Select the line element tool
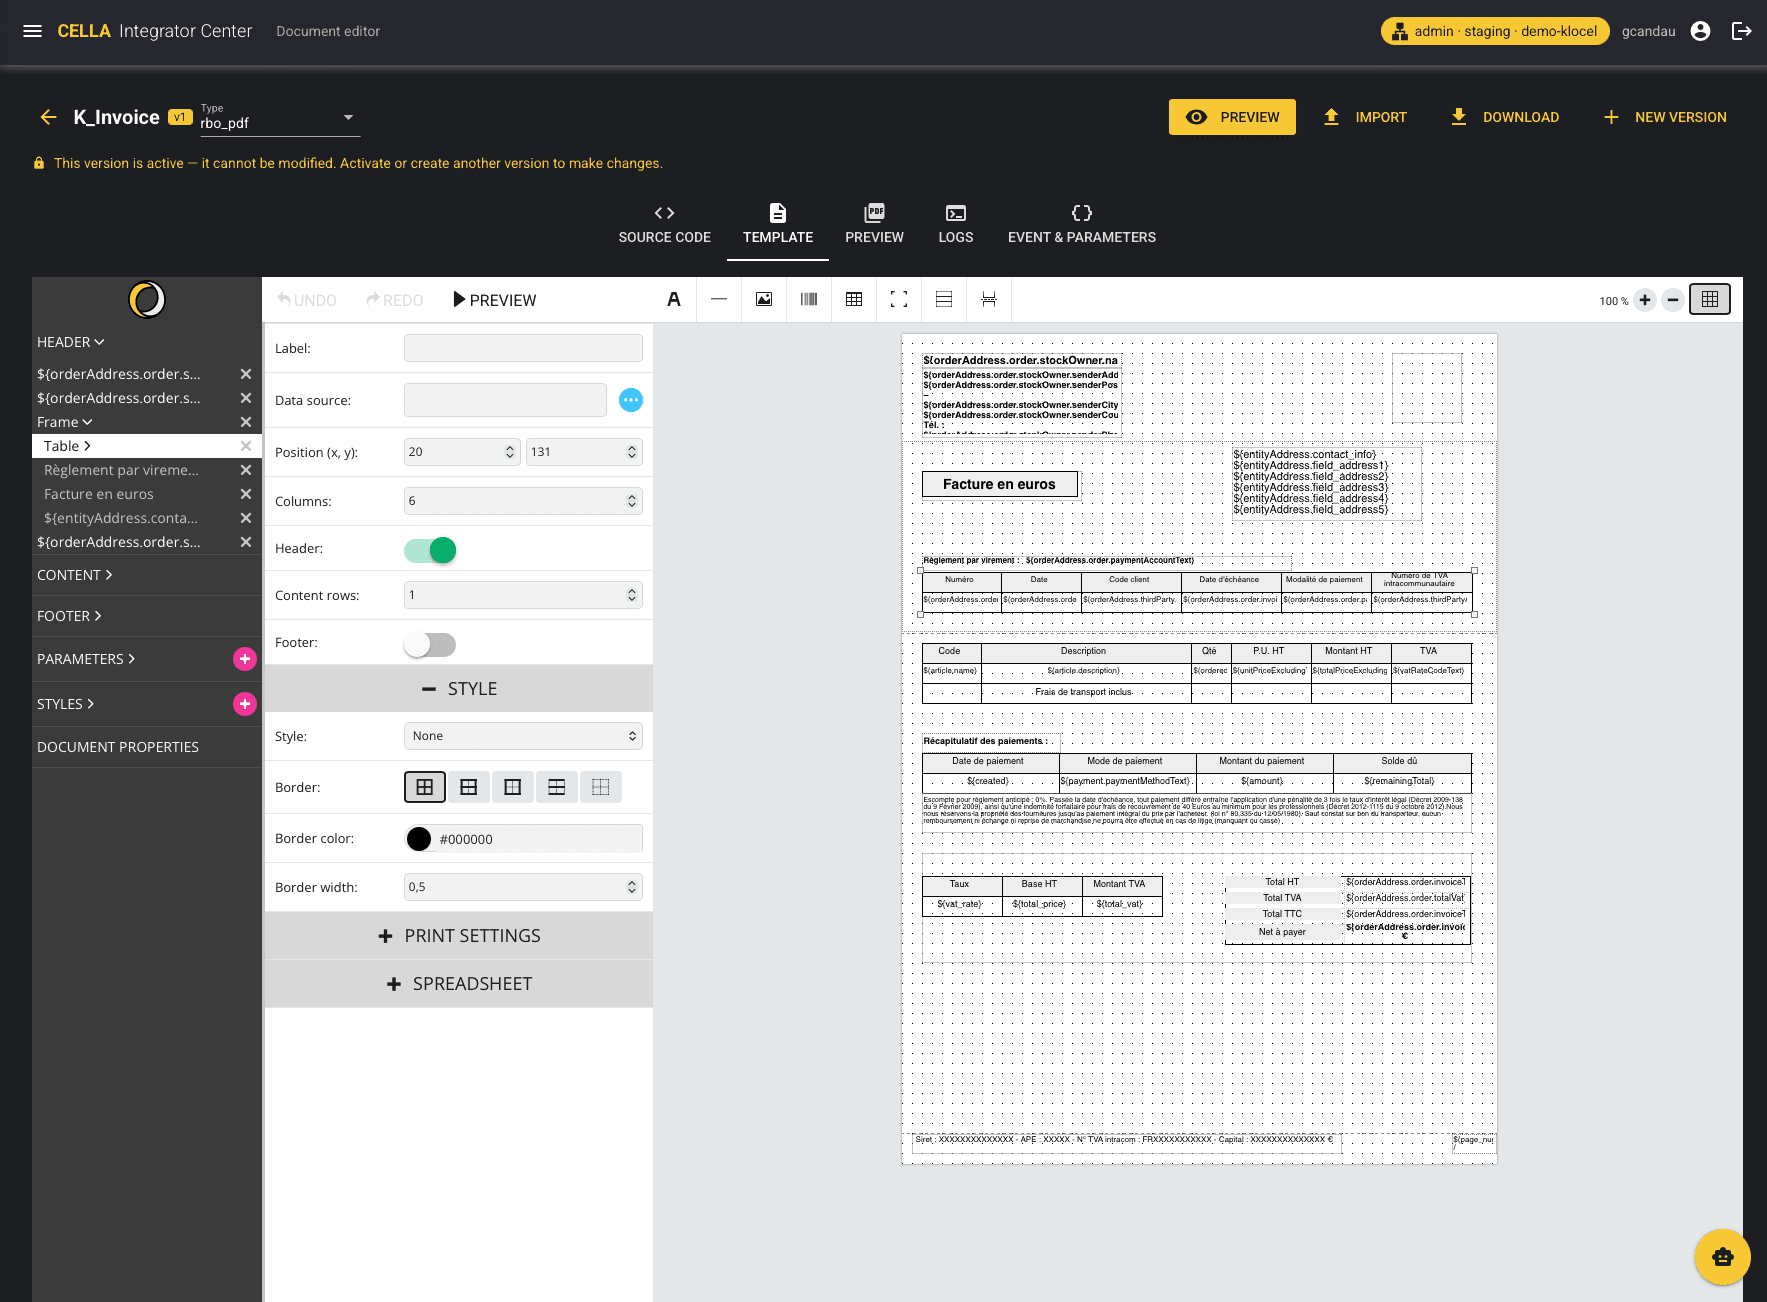The image size is (1767, 1302). (719, 299)
